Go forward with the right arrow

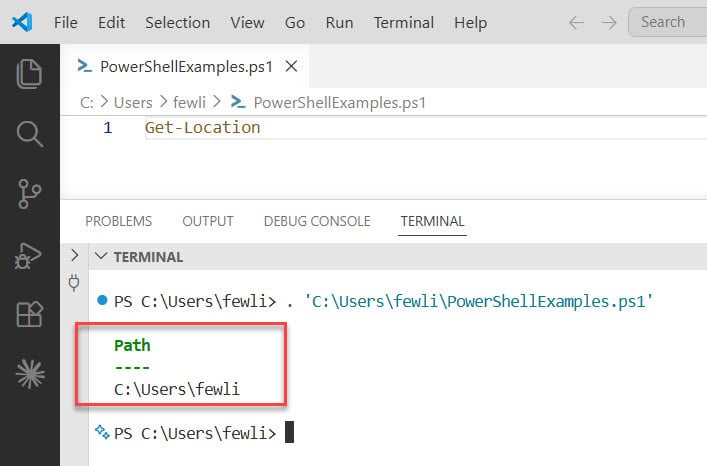[609, 22]
